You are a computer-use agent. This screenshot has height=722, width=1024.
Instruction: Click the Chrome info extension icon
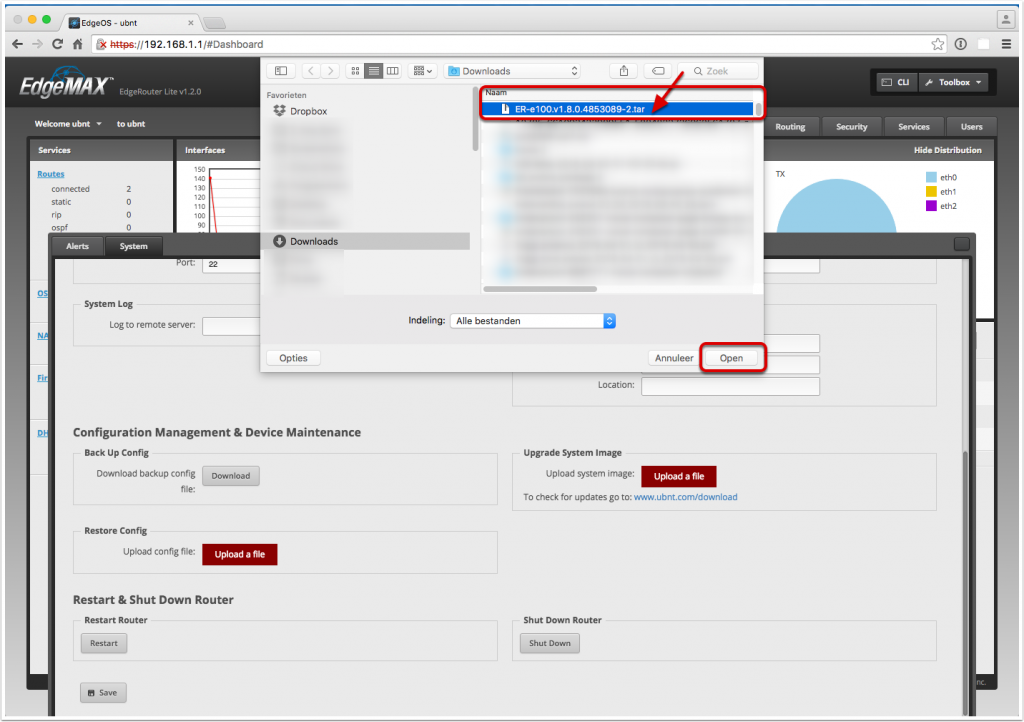pos(961,44)
